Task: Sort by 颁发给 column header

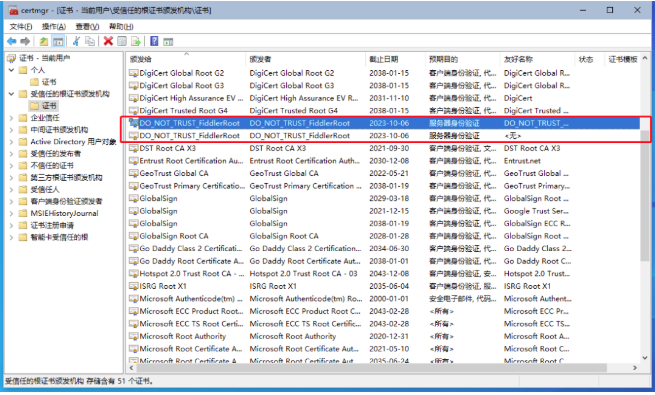Action: (x=185, y=59)
